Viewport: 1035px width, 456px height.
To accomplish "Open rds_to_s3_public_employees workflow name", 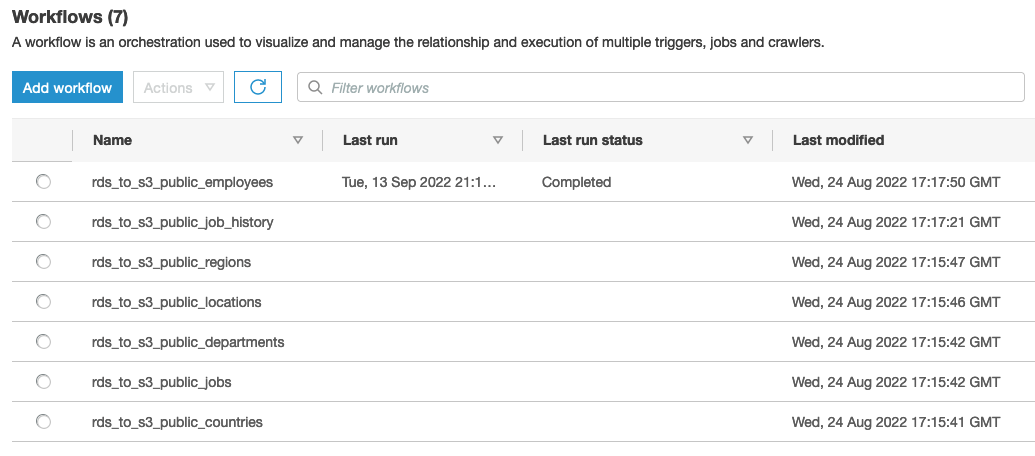I will (x=182, y=182).
